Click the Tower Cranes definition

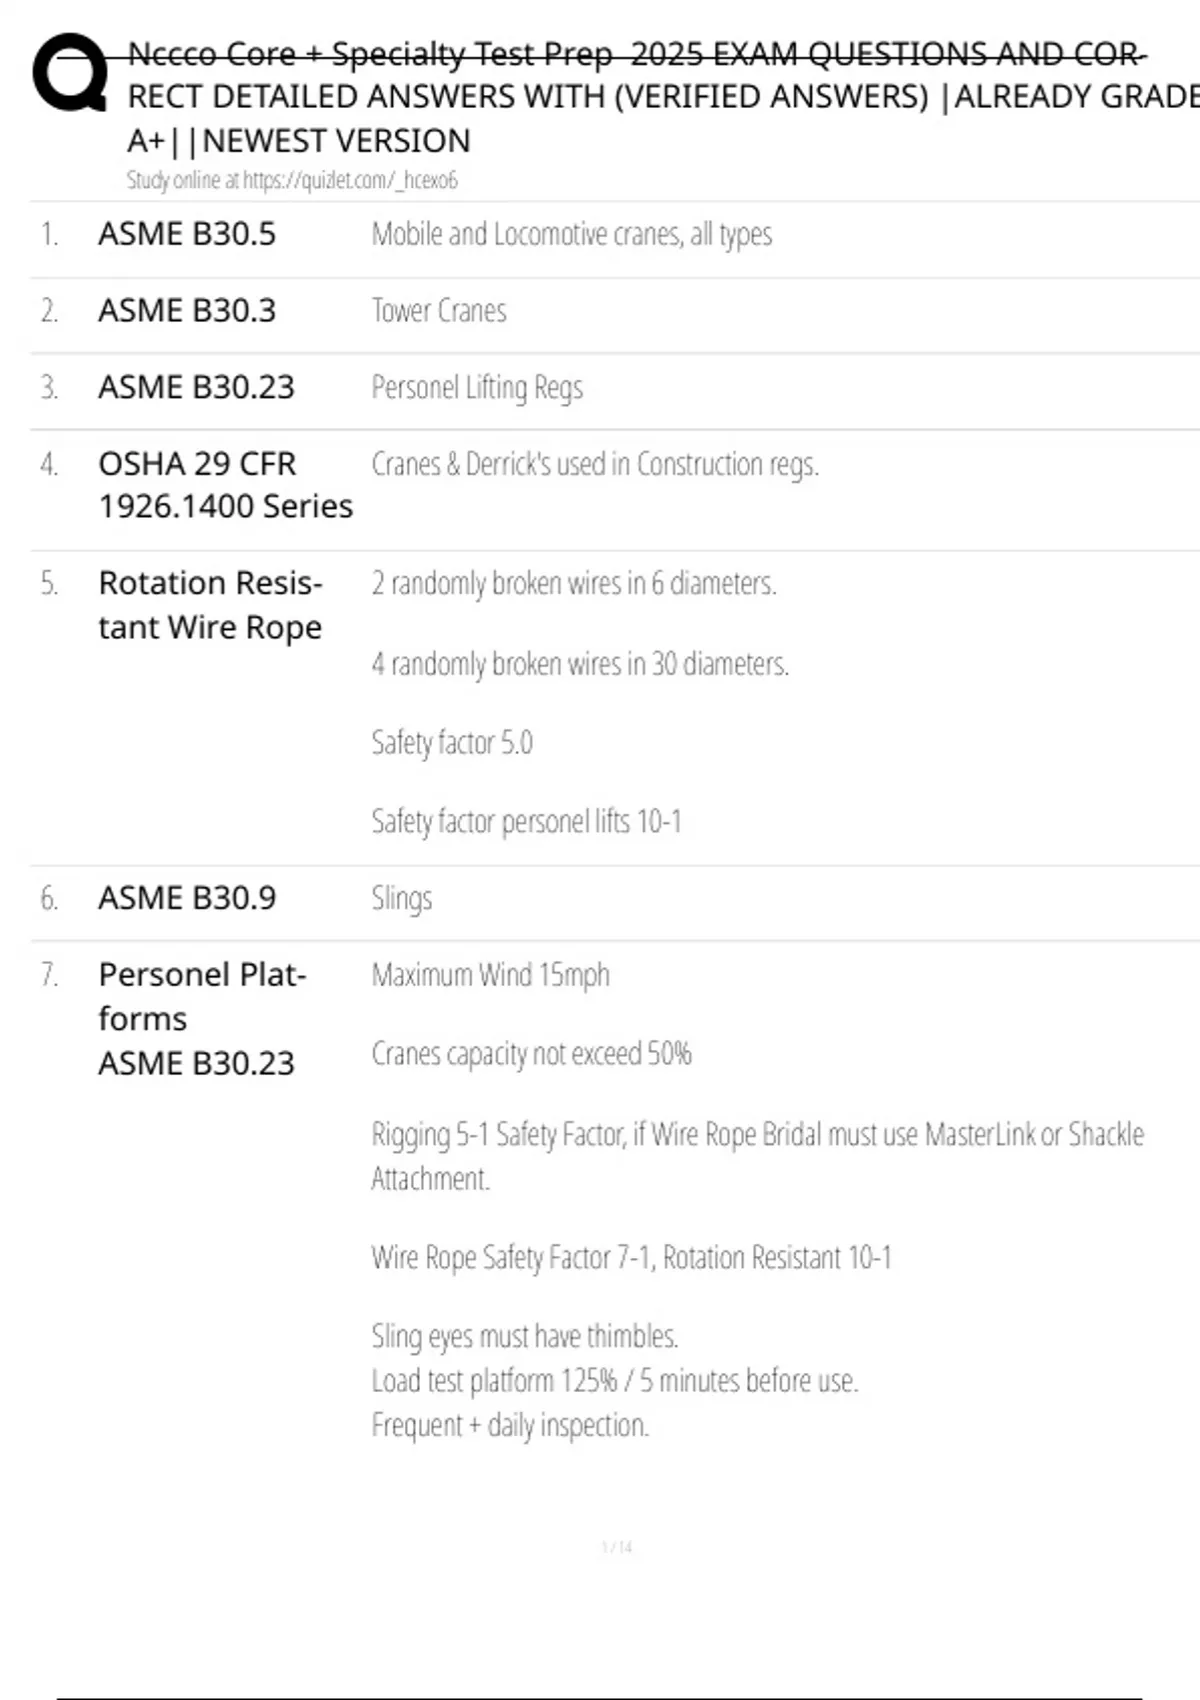pos(439,311)
